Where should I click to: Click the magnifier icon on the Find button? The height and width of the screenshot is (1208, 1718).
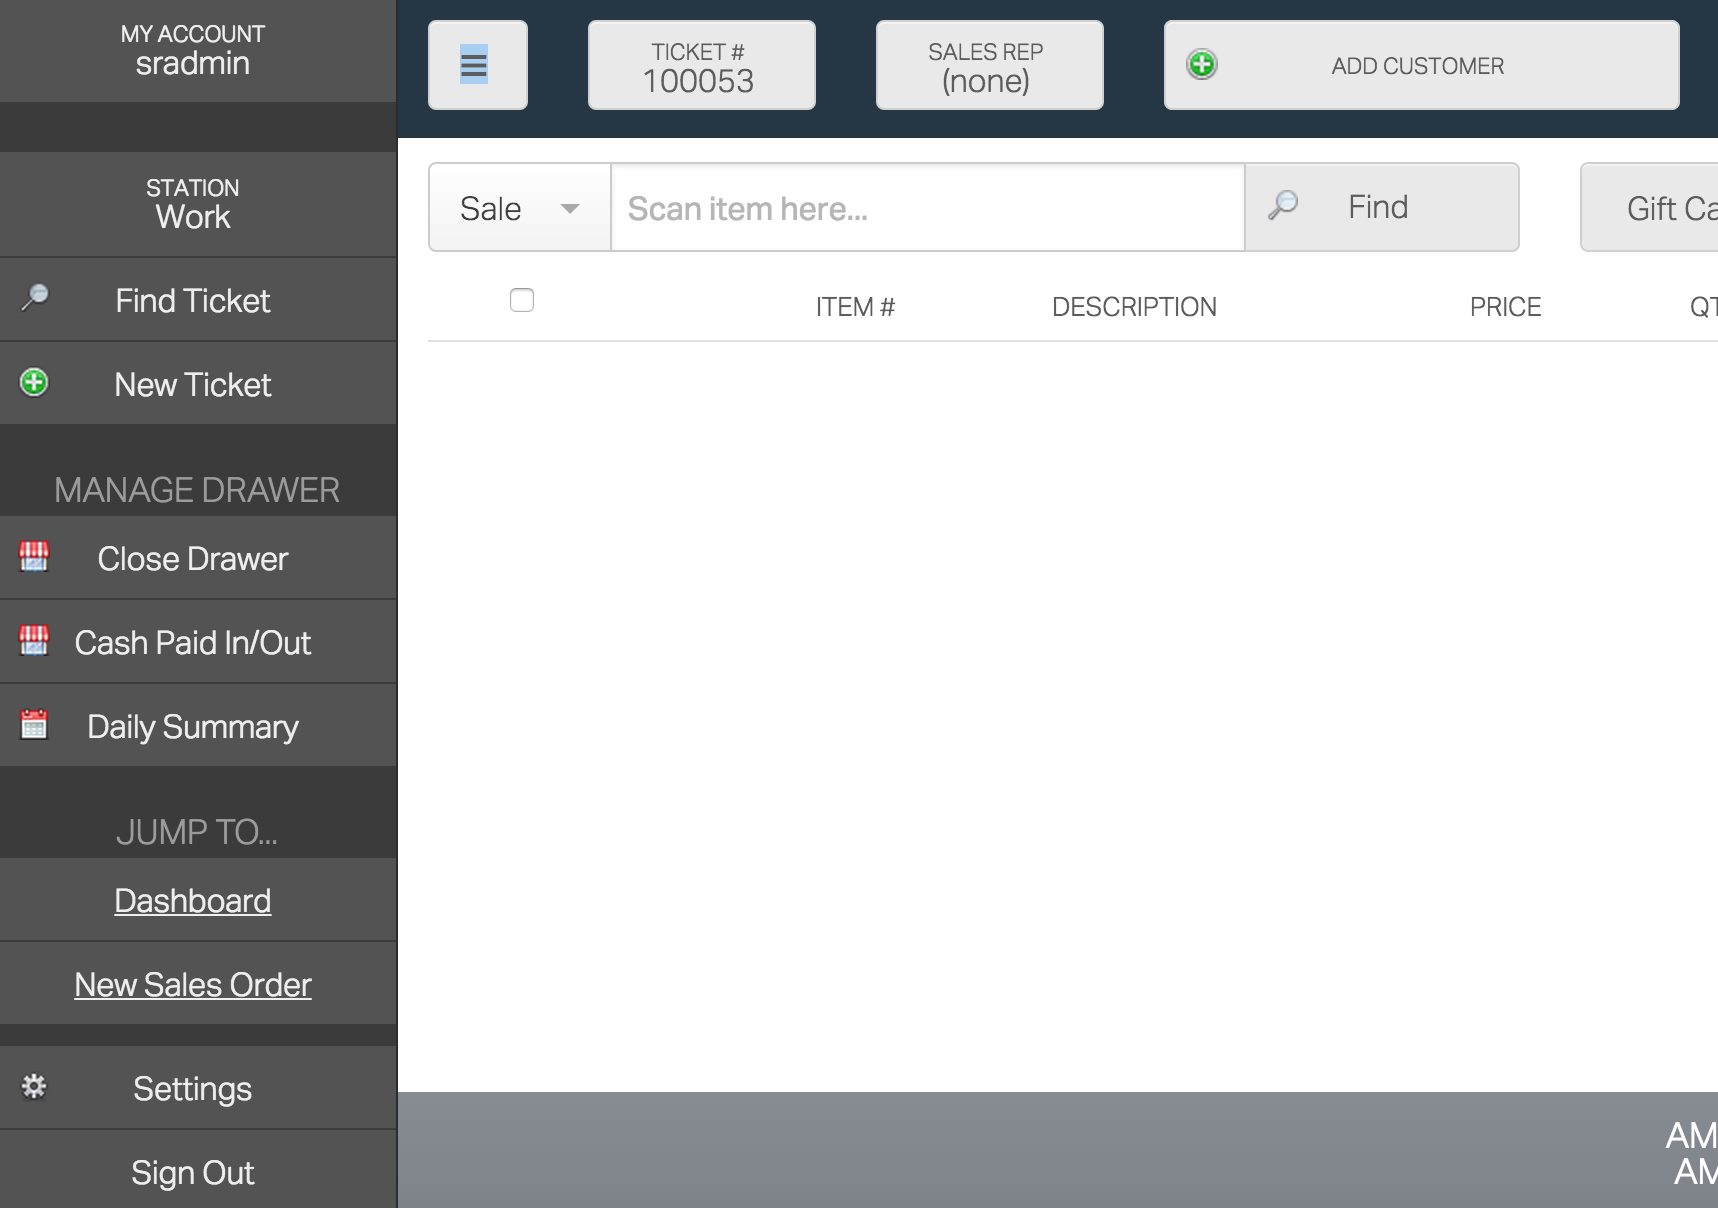click(x=1283, y=205)
